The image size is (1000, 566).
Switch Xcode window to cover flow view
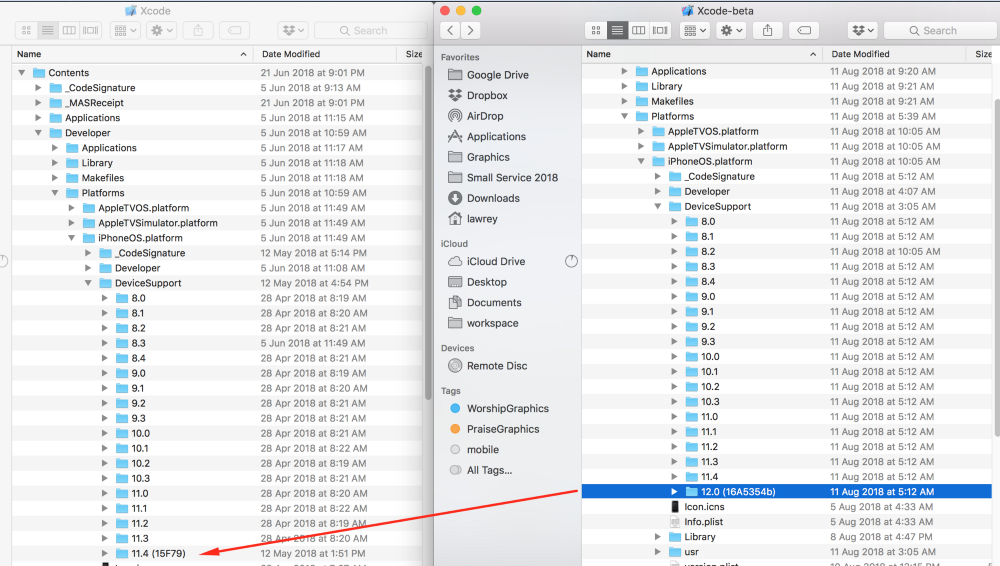click(x=91, y=30)
